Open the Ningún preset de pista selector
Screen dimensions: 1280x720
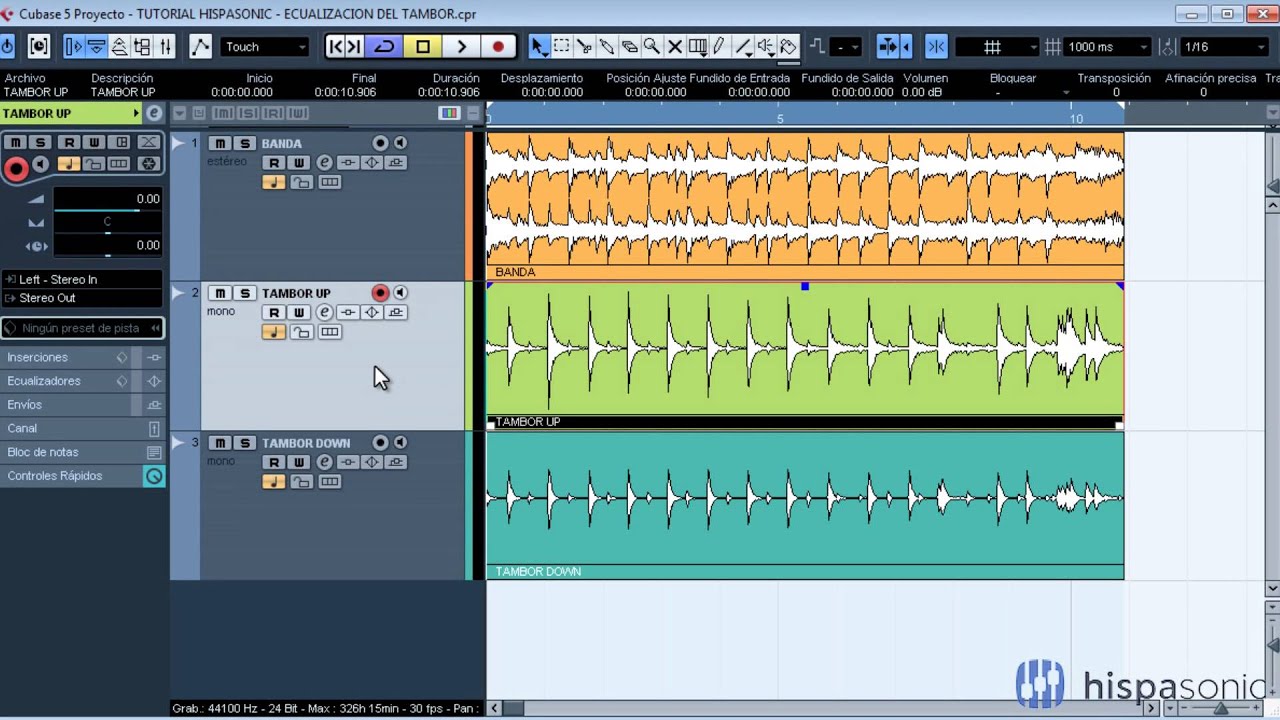click(82, 328)
